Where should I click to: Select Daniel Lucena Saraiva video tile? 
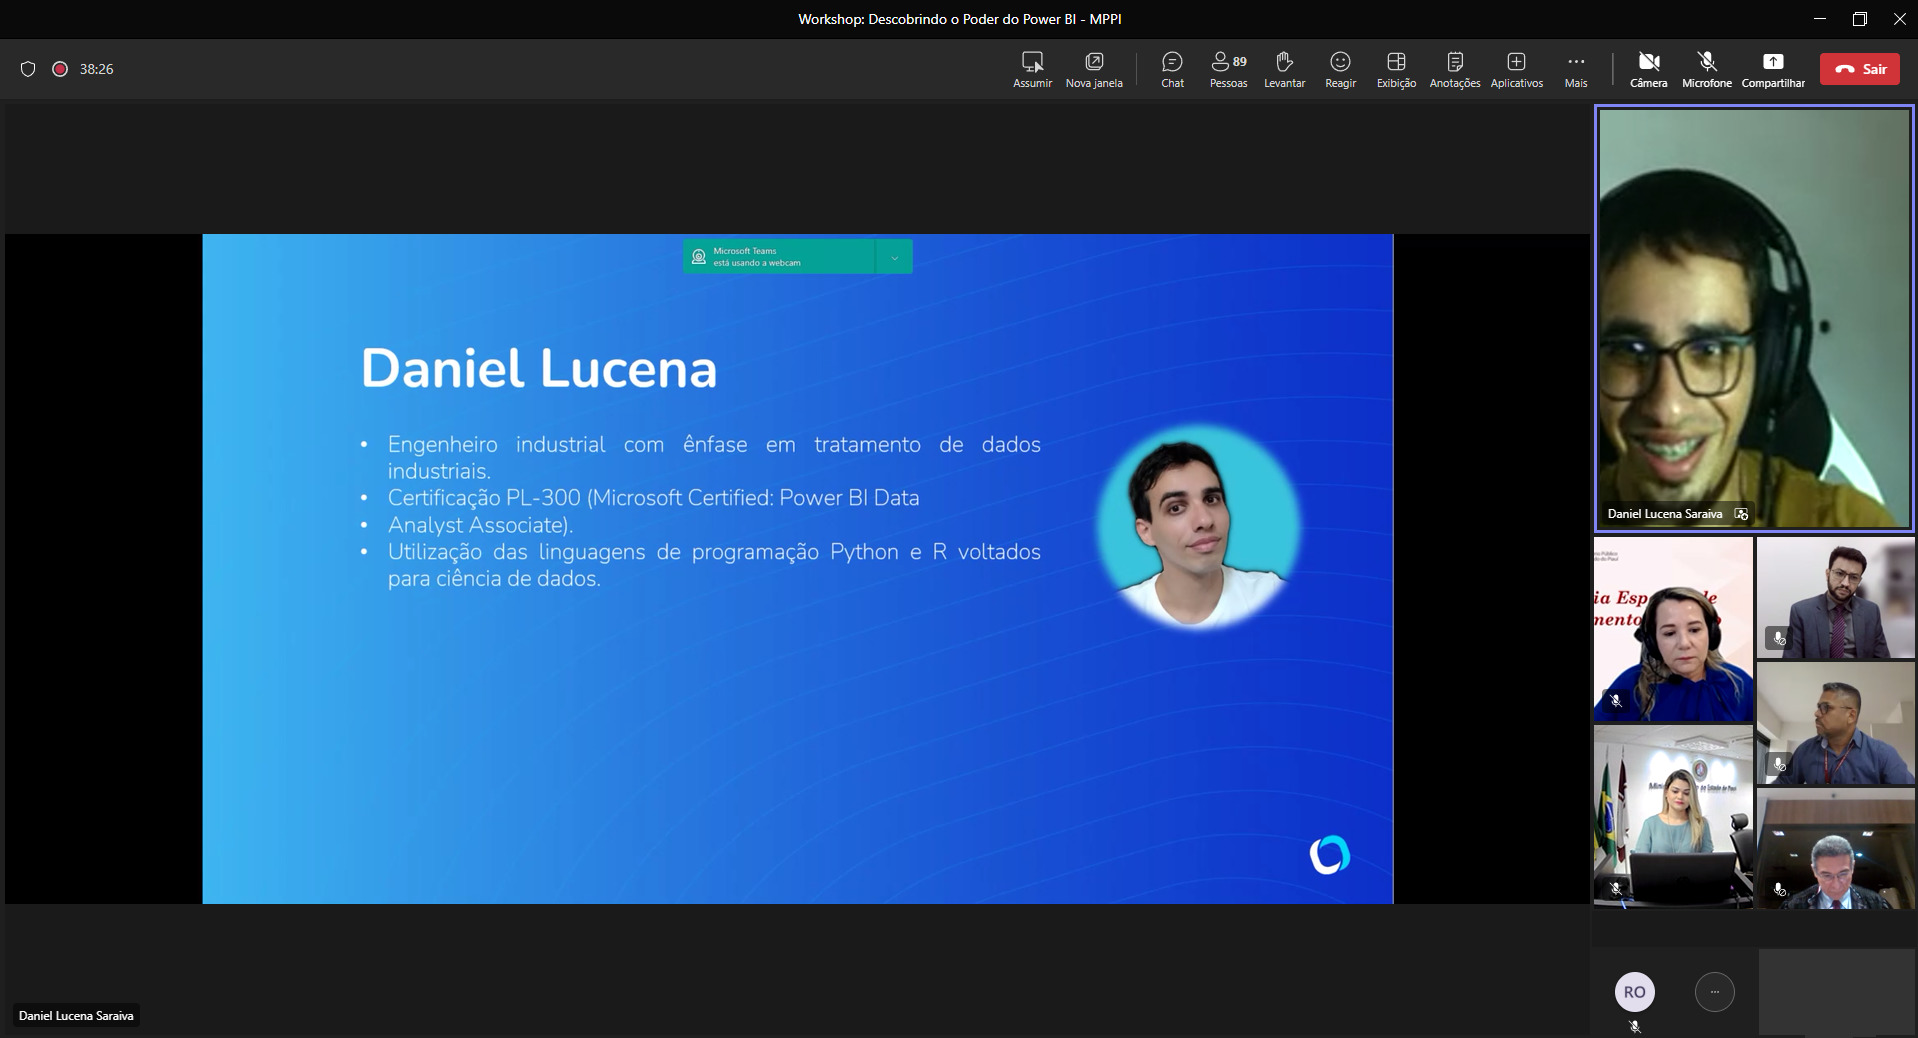pyautogui.click(x=1754, y=318)
